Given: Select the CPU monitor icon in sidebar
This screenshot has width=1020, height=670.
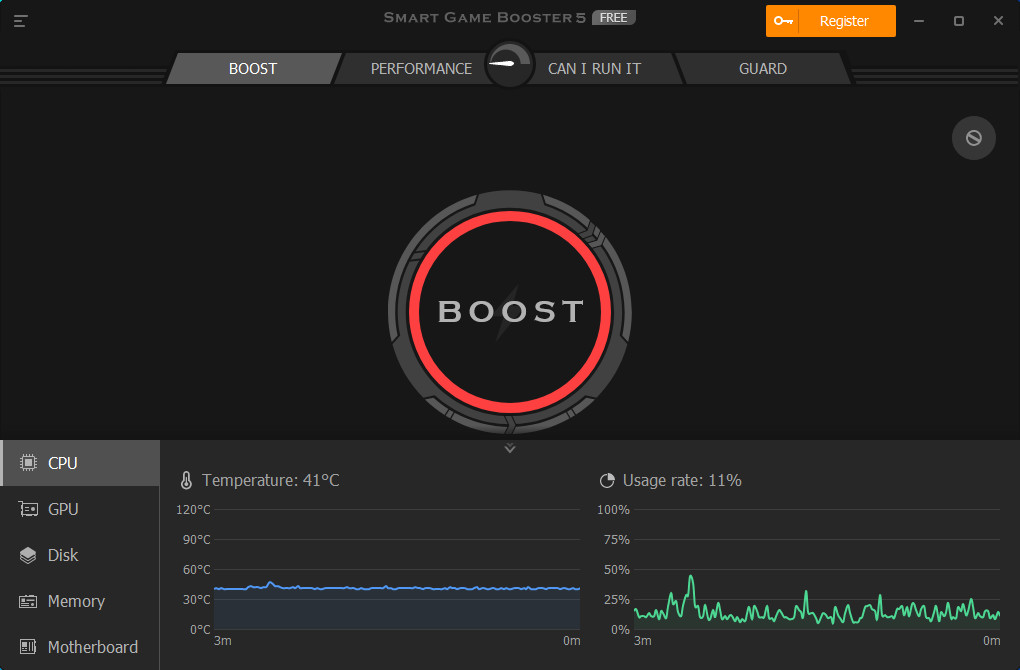Looking at the screenshot, I should [28, 462].
